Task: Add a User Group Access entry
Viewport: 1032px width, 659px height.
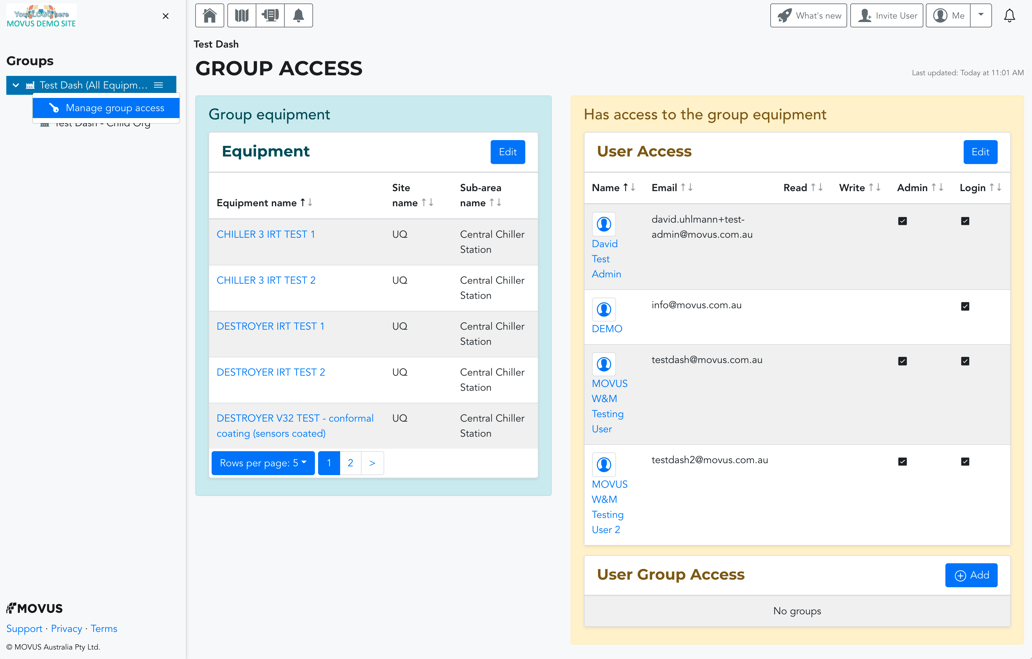Action: point(971,575)
